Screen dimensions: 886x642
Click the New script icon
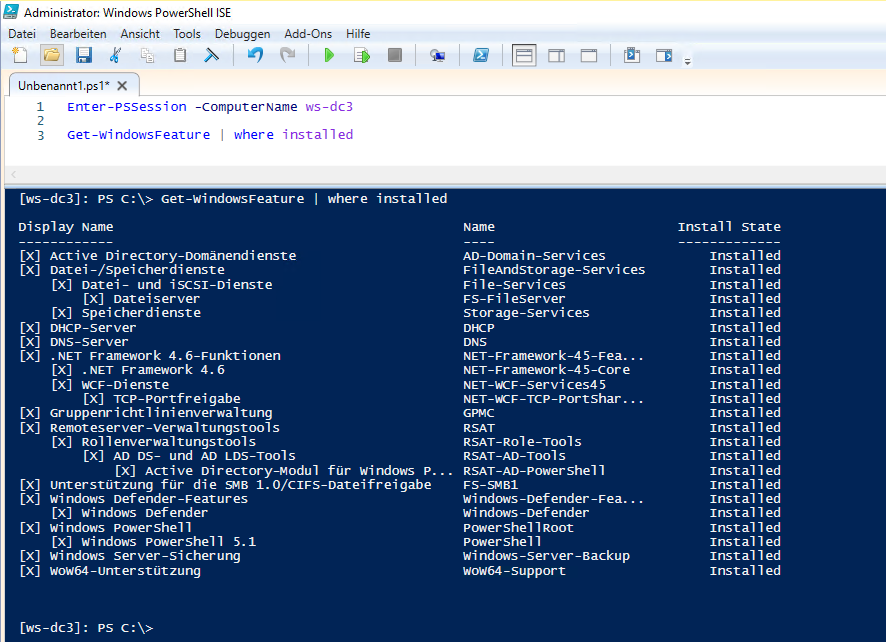(20, 55)
